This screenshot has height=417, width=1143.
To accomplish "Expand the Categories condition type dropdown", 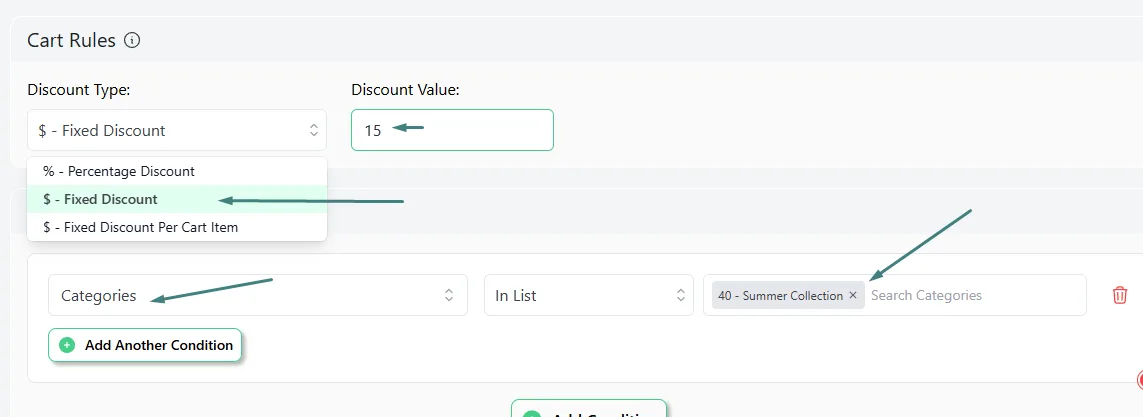I will [x=258, y=295].
